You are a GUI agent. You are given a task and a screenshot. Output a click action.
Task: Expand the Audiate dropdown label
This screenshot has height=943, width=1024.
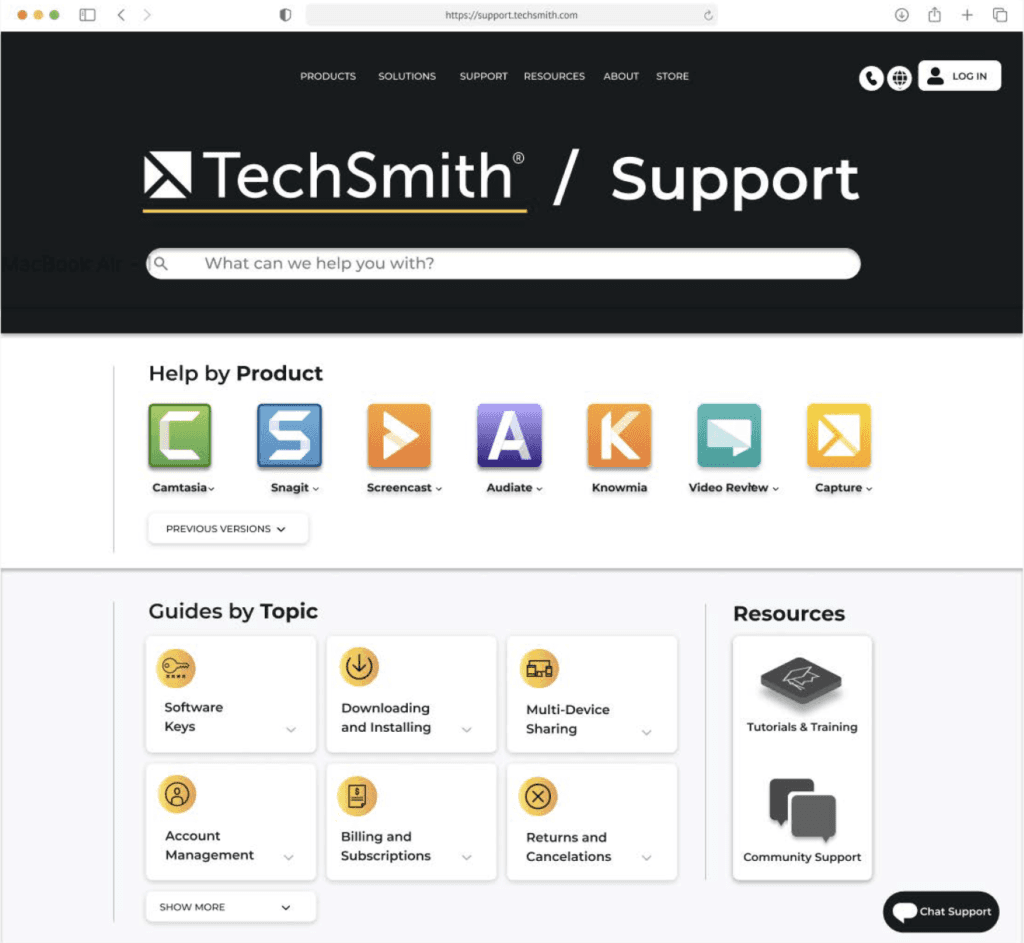click(x=515, y=488)
